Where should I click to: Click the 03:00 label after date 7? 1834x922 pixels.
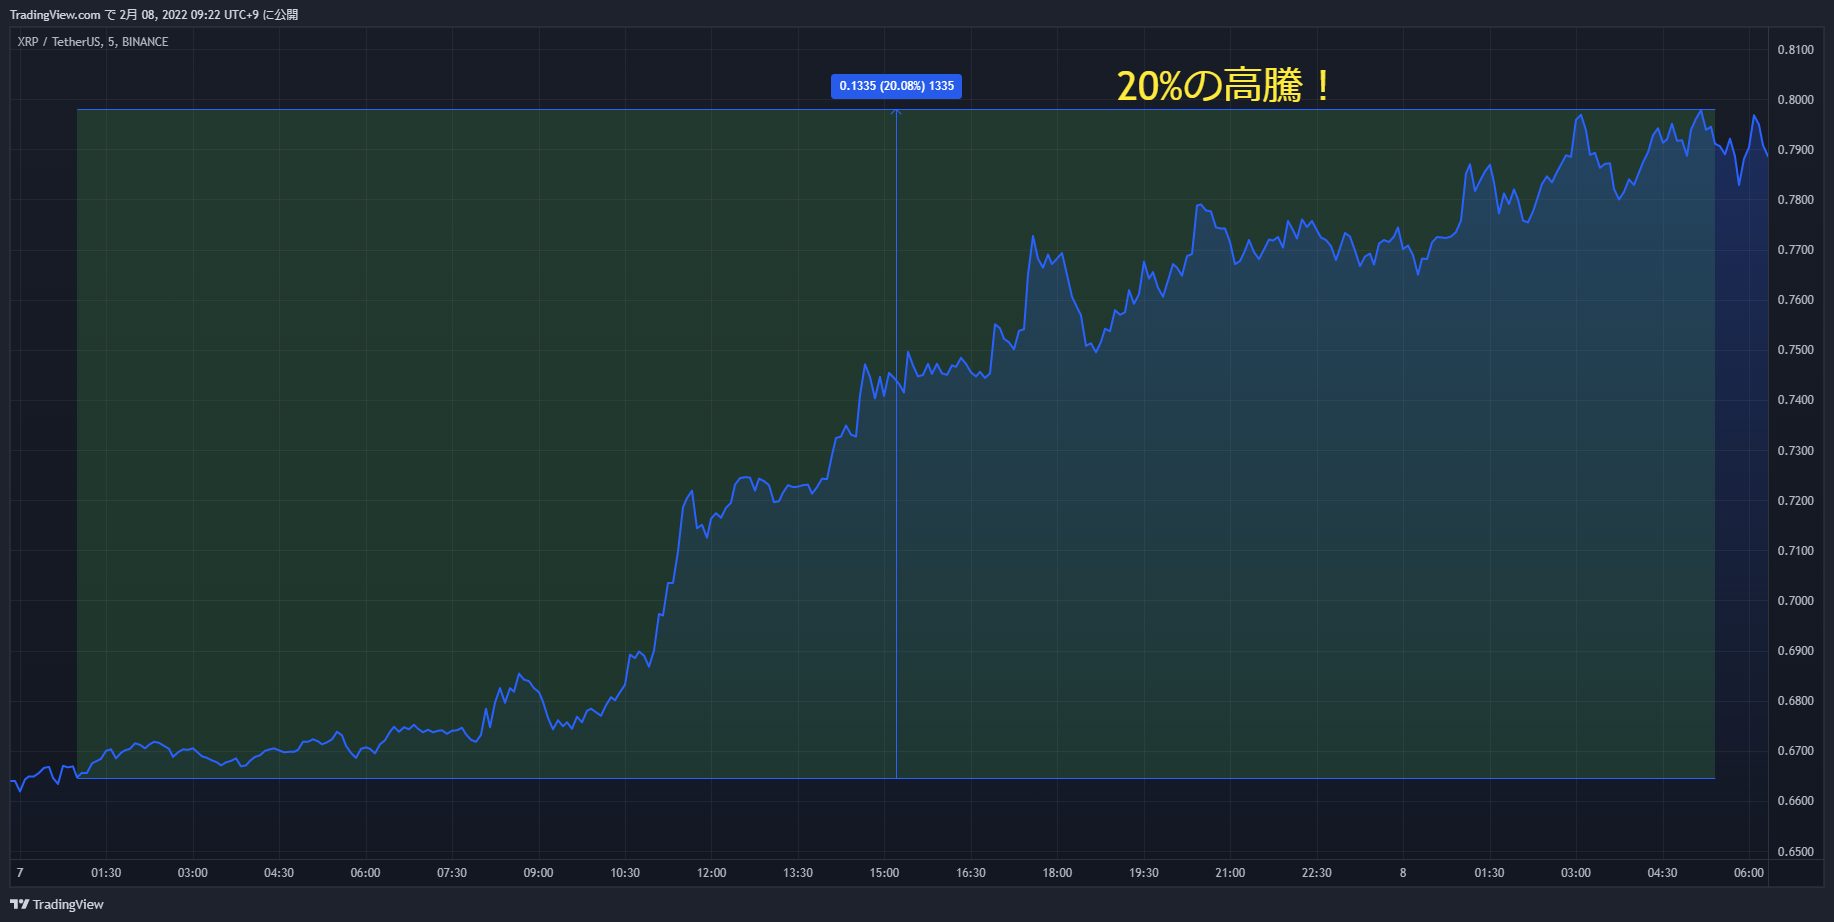pos(193,873)
